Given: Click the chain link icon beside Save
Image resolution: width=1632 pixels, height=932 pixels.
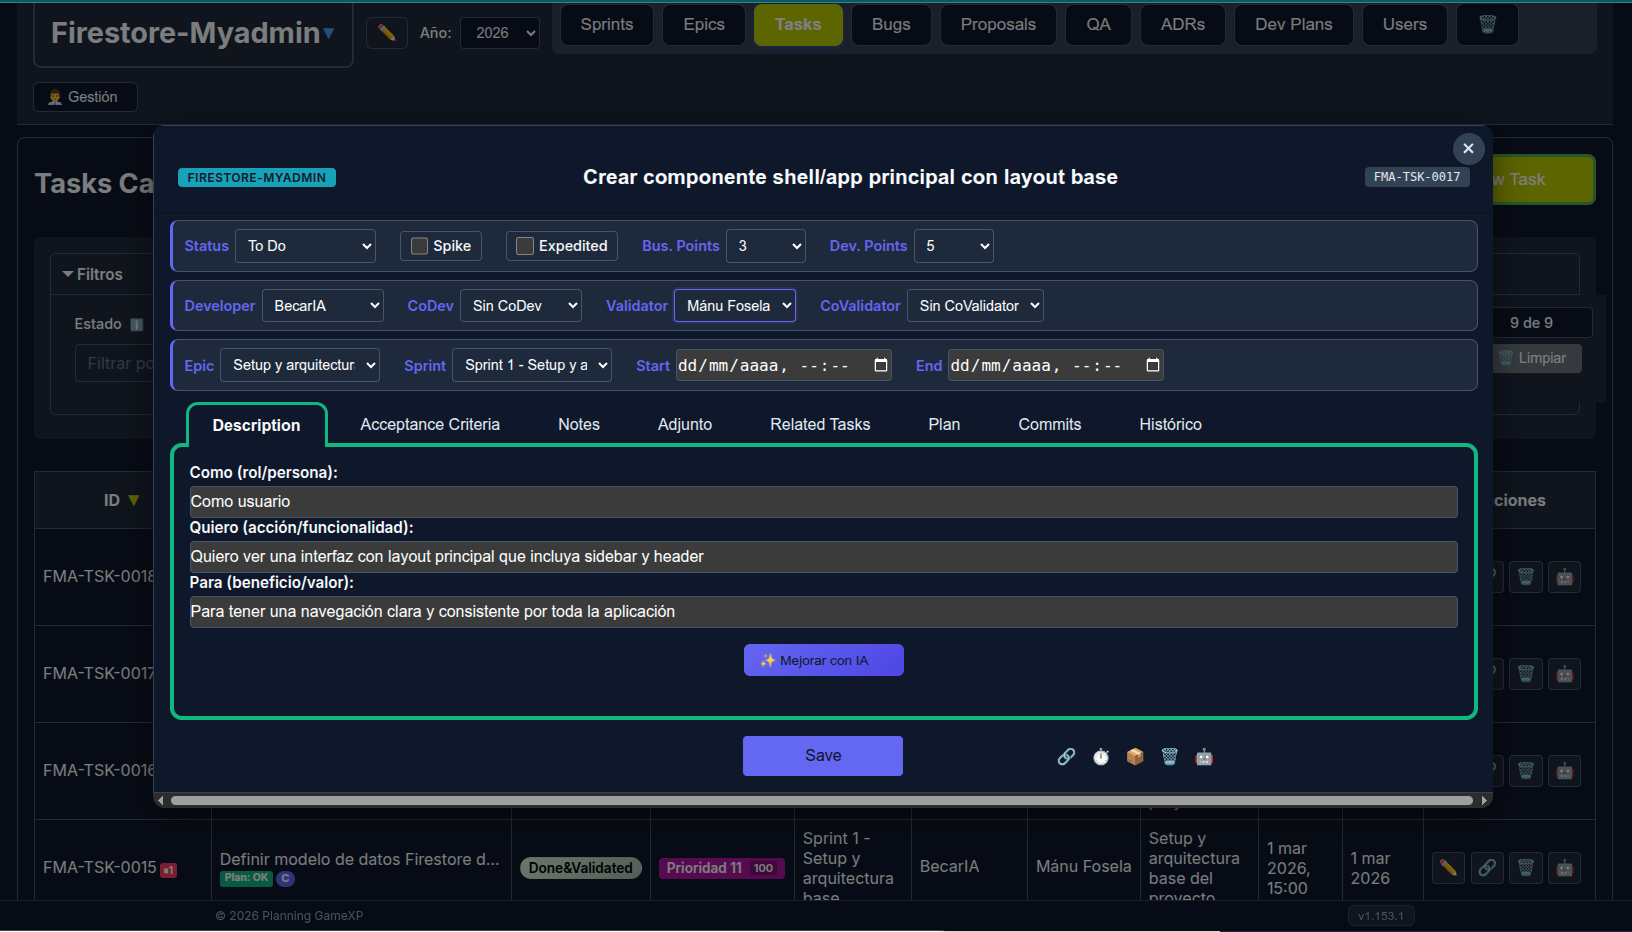Looking at the screenshot, I should [x=1066, y=757].
